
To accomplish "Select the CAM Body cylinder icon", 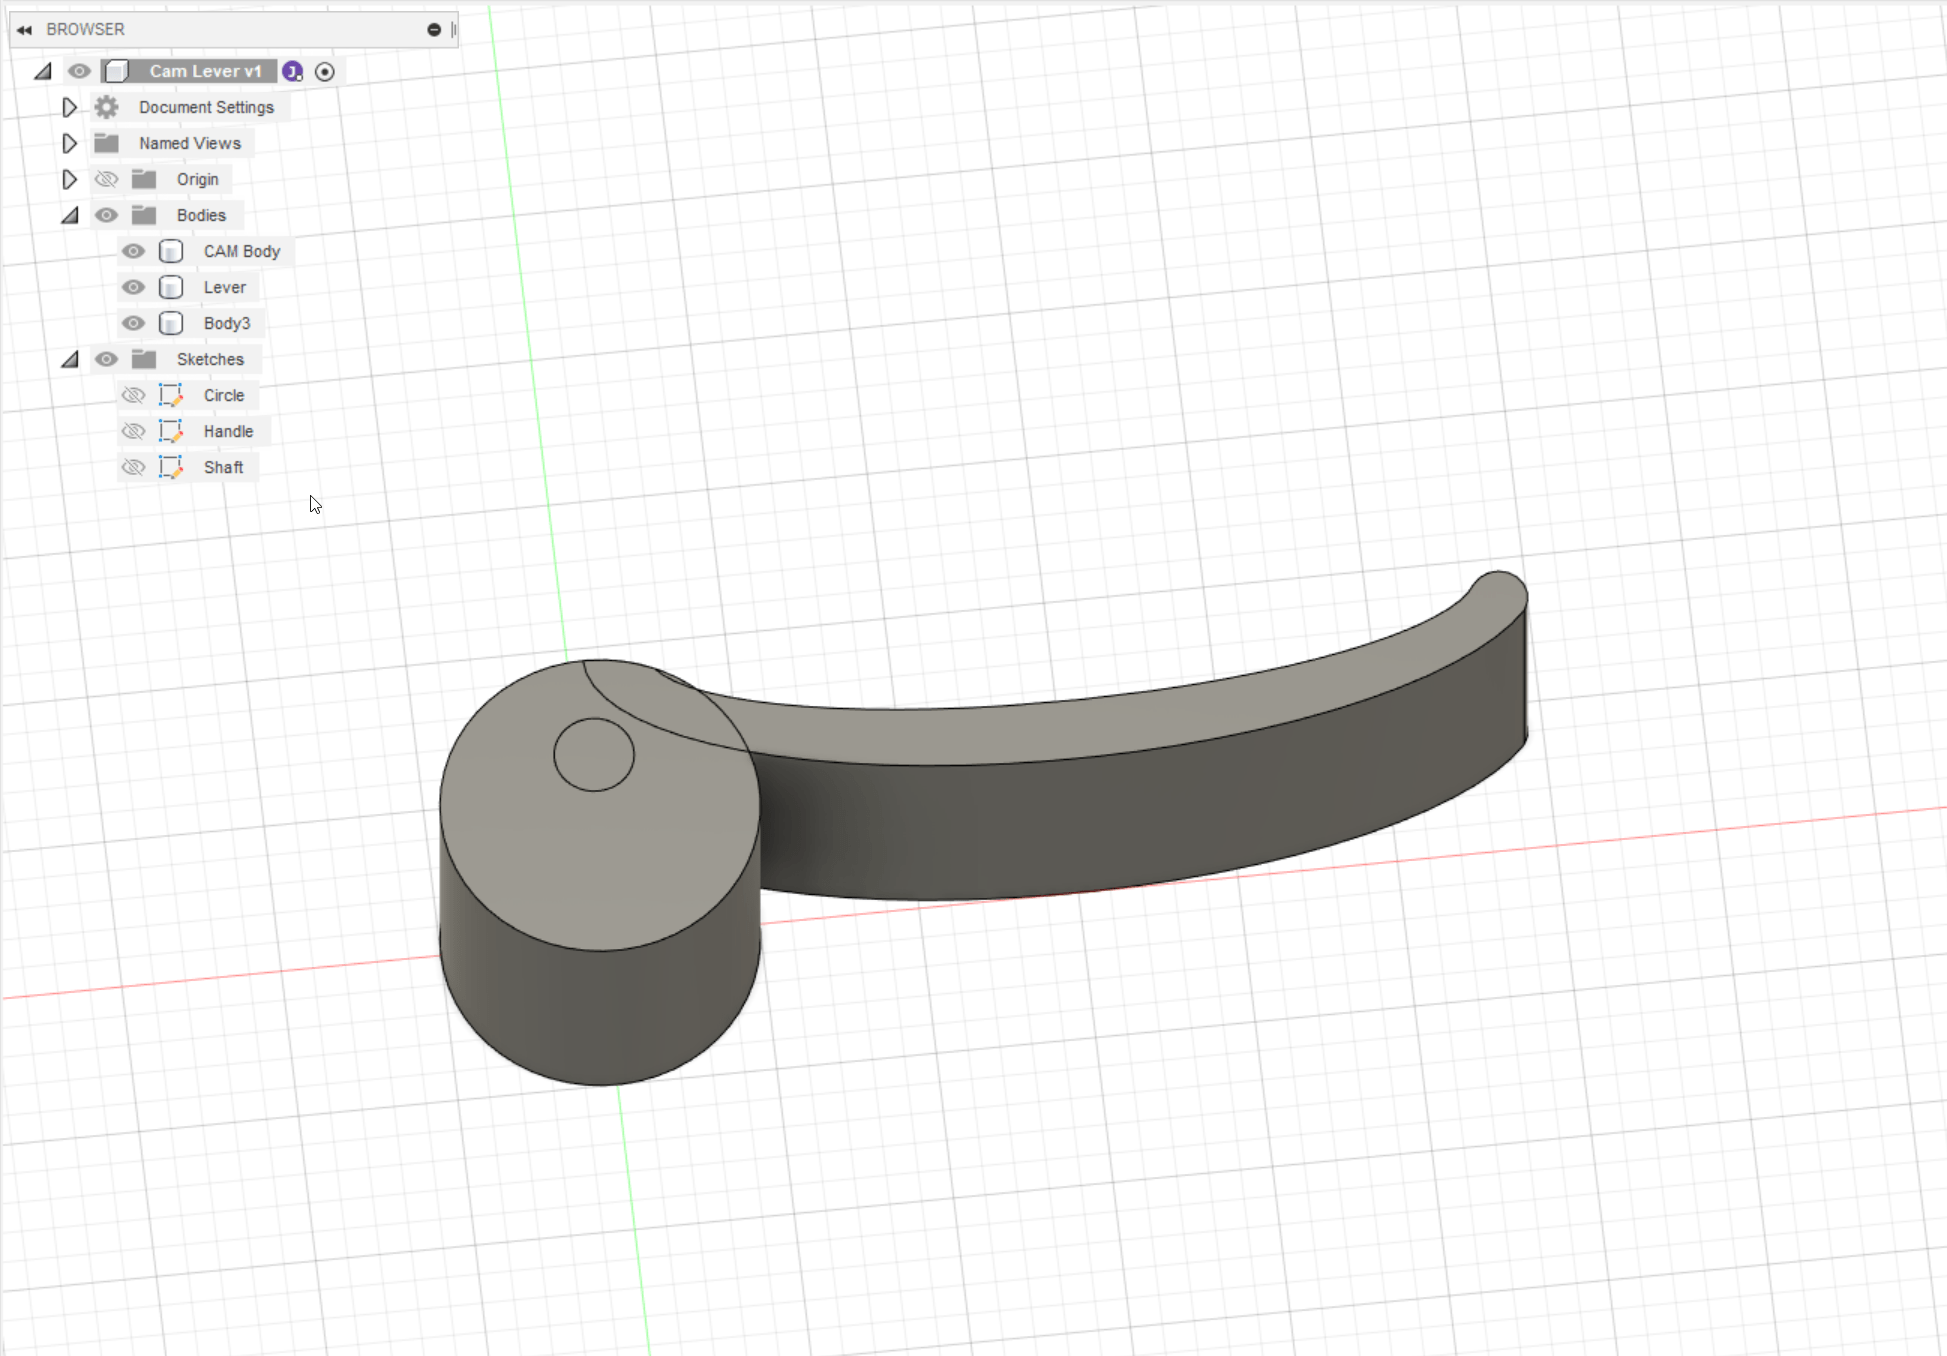I will coord(171,251).
